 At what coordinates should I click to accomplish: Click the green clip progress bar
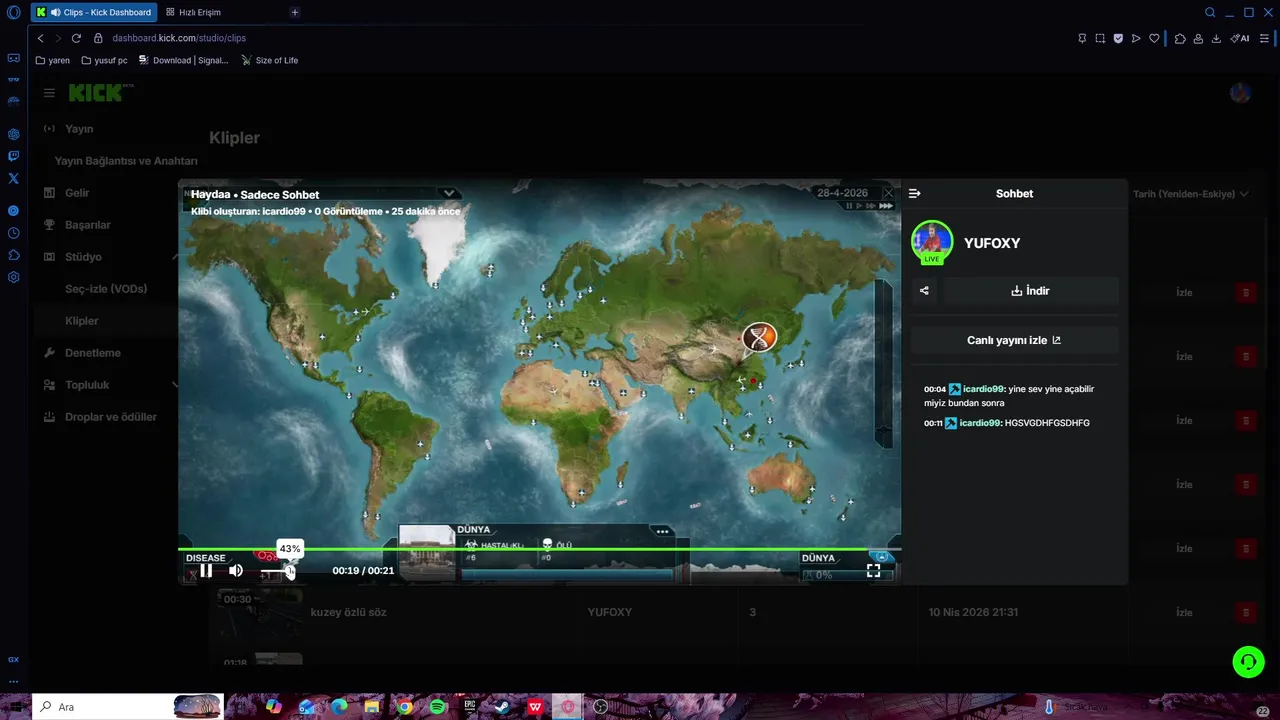point(540,549)
